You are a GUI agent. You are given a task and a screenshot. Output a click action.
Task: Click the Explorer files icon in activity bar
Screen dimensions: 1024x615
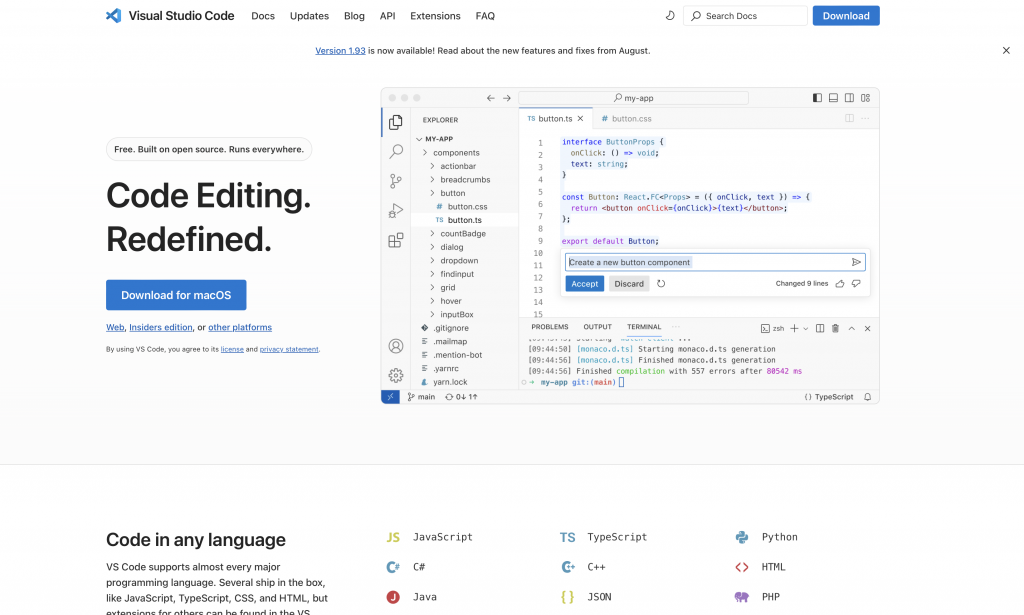(396, 122)
